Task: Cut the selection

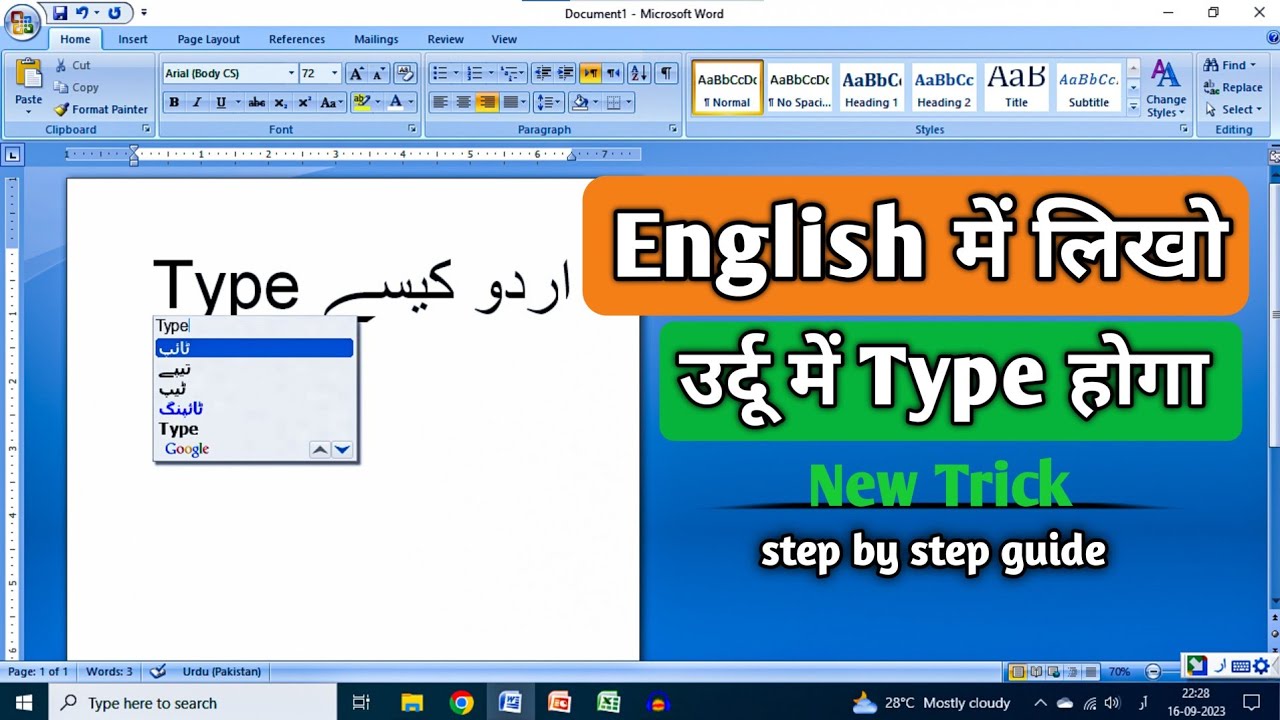Action: 73,65
